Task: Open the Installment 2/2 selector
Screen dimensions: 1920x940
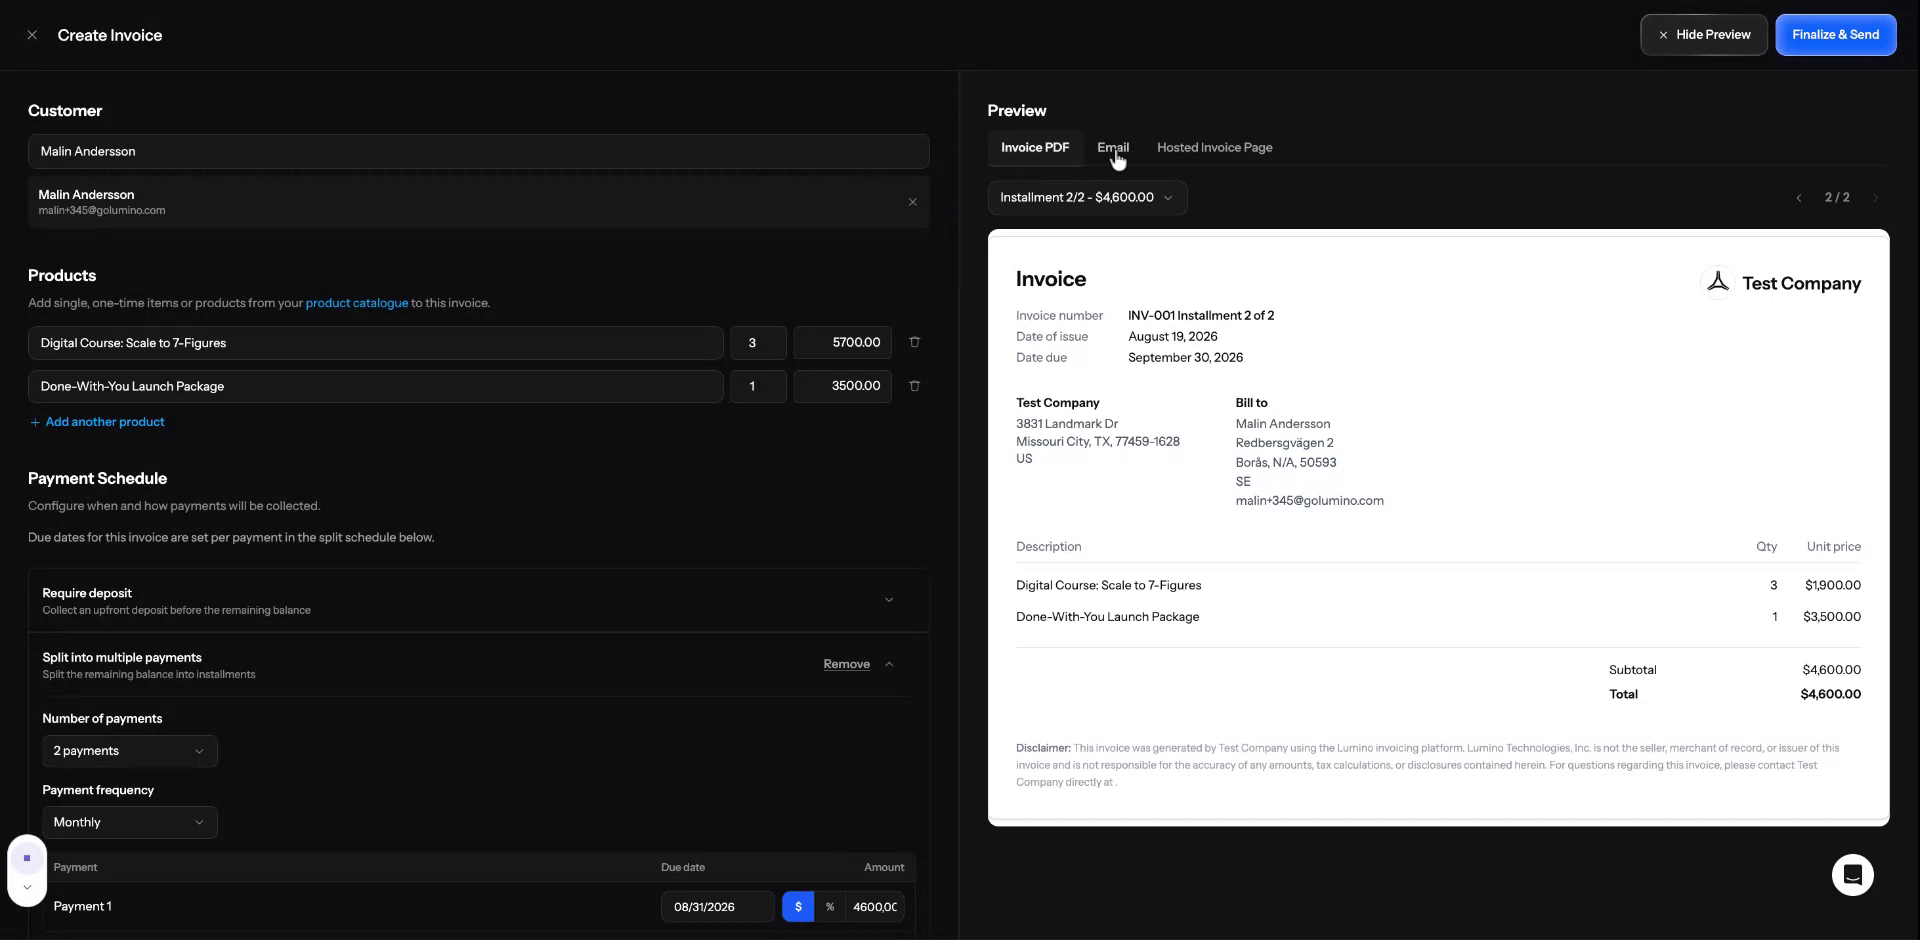Action: coord(1087,198)
